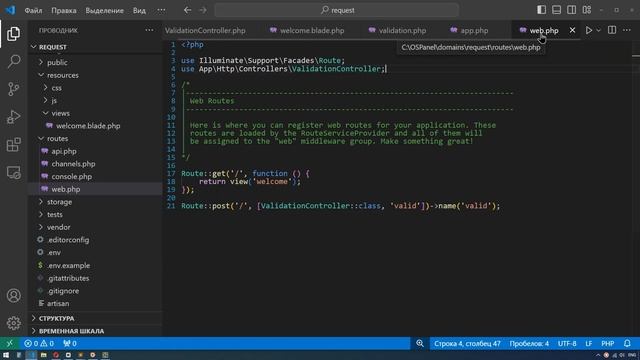The width and height of the screenshot is (640, 360).
Task: Click the VS Code logo icon
Action: tap(10, 10)
